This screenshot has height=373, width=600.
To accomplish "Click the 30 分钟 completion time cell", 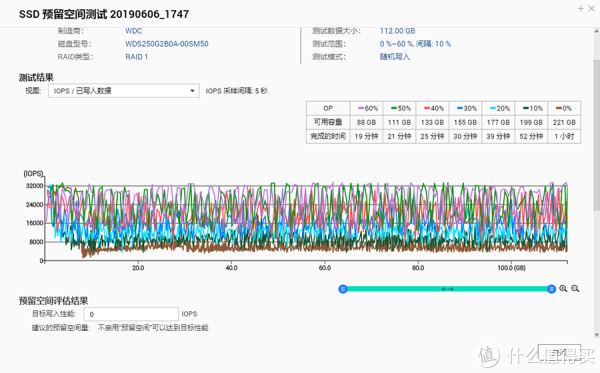I will click(465, 137).
